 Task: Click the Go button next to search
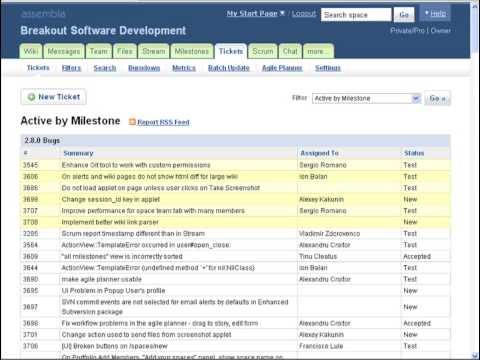(404, 14)
